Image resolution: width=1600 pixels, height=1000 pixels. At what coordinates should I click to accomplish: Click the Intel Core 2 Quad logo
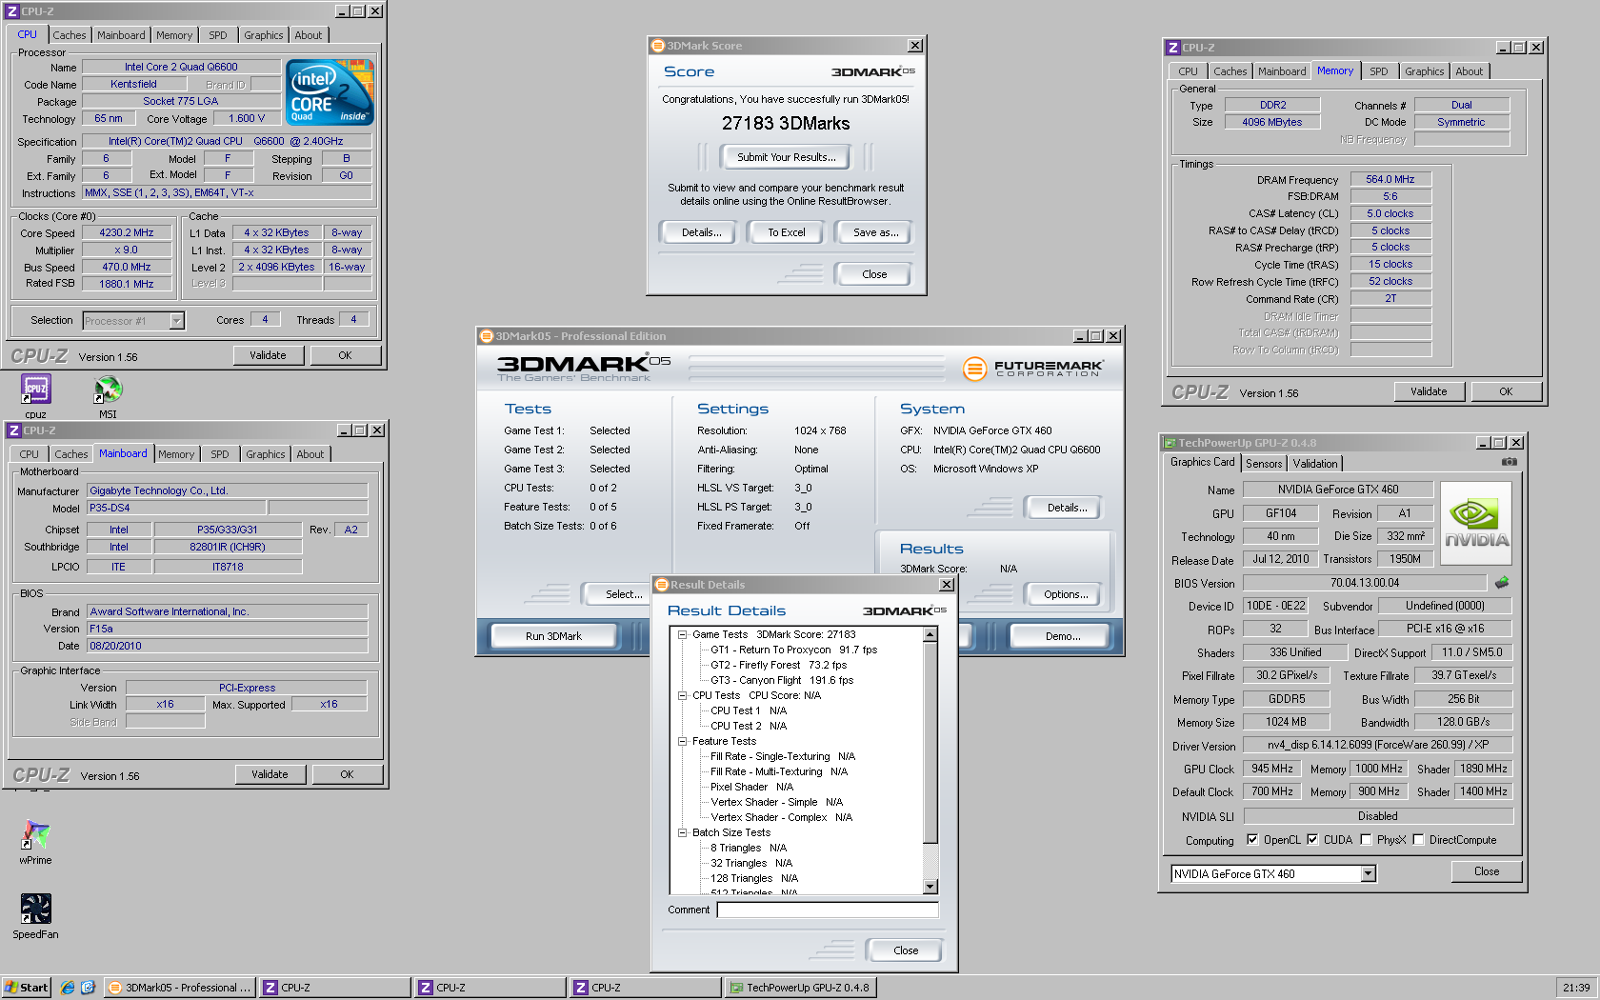[x=330, y=92]
